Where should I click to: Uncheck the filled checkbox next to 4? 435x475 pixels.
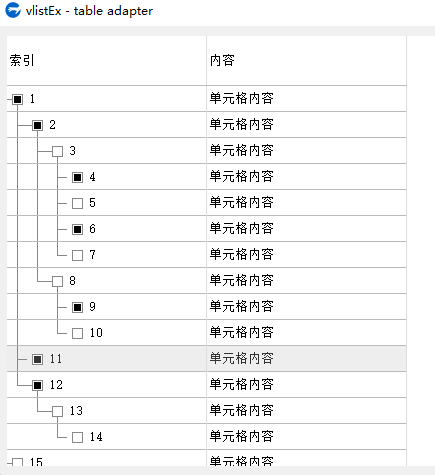click(78, 177)
